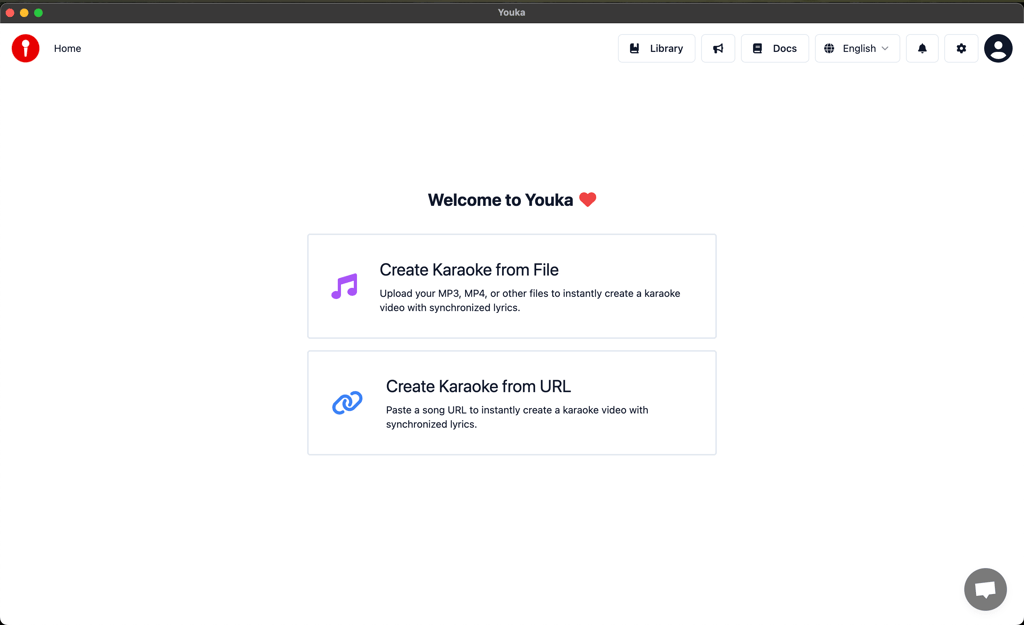Viewport: 1024px width, 625px height.
Task: Select the Create Karaoke from URL card
Action: click(x=512, y=403)
